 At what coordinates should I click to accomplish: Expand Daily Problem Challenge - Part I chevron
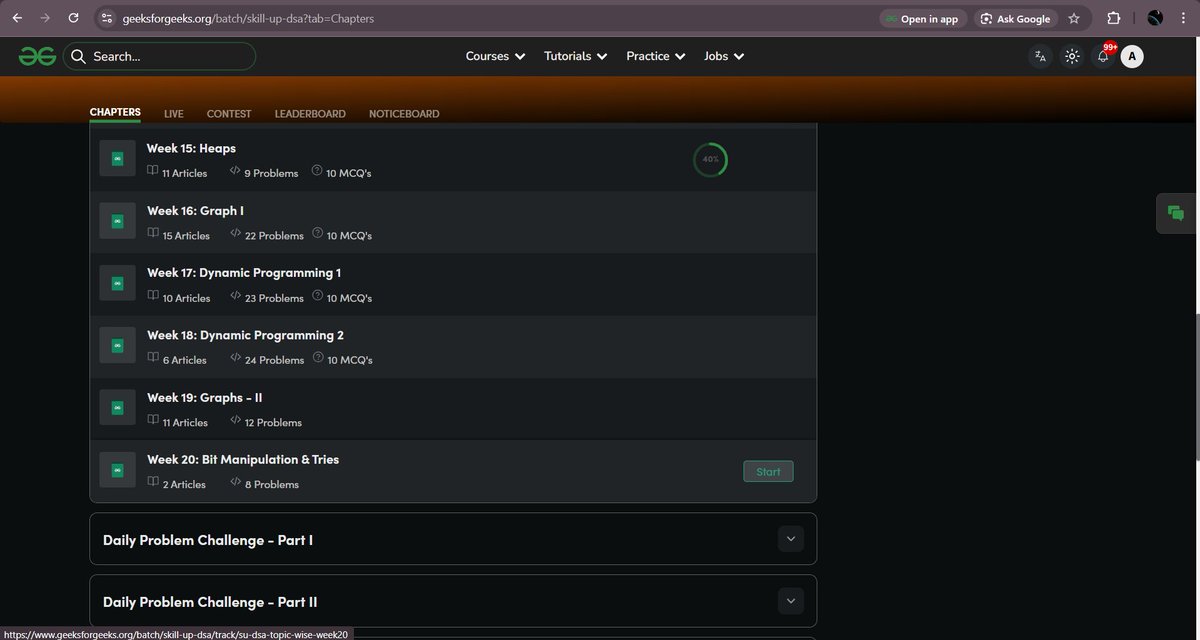point(790,539)
